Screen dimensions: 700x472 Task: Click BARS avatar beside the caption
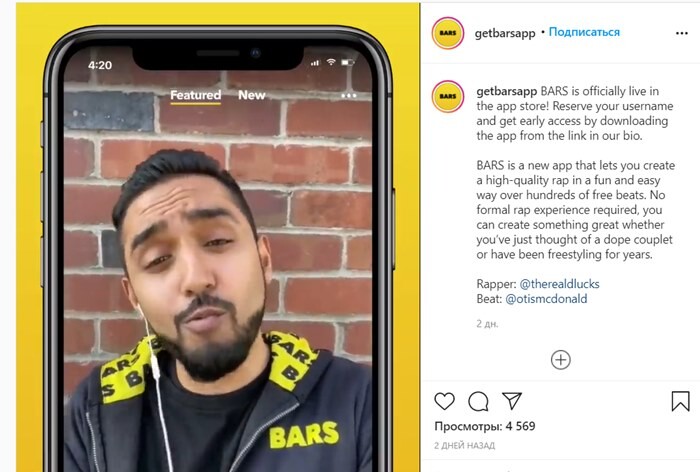[x=447, y=96]
